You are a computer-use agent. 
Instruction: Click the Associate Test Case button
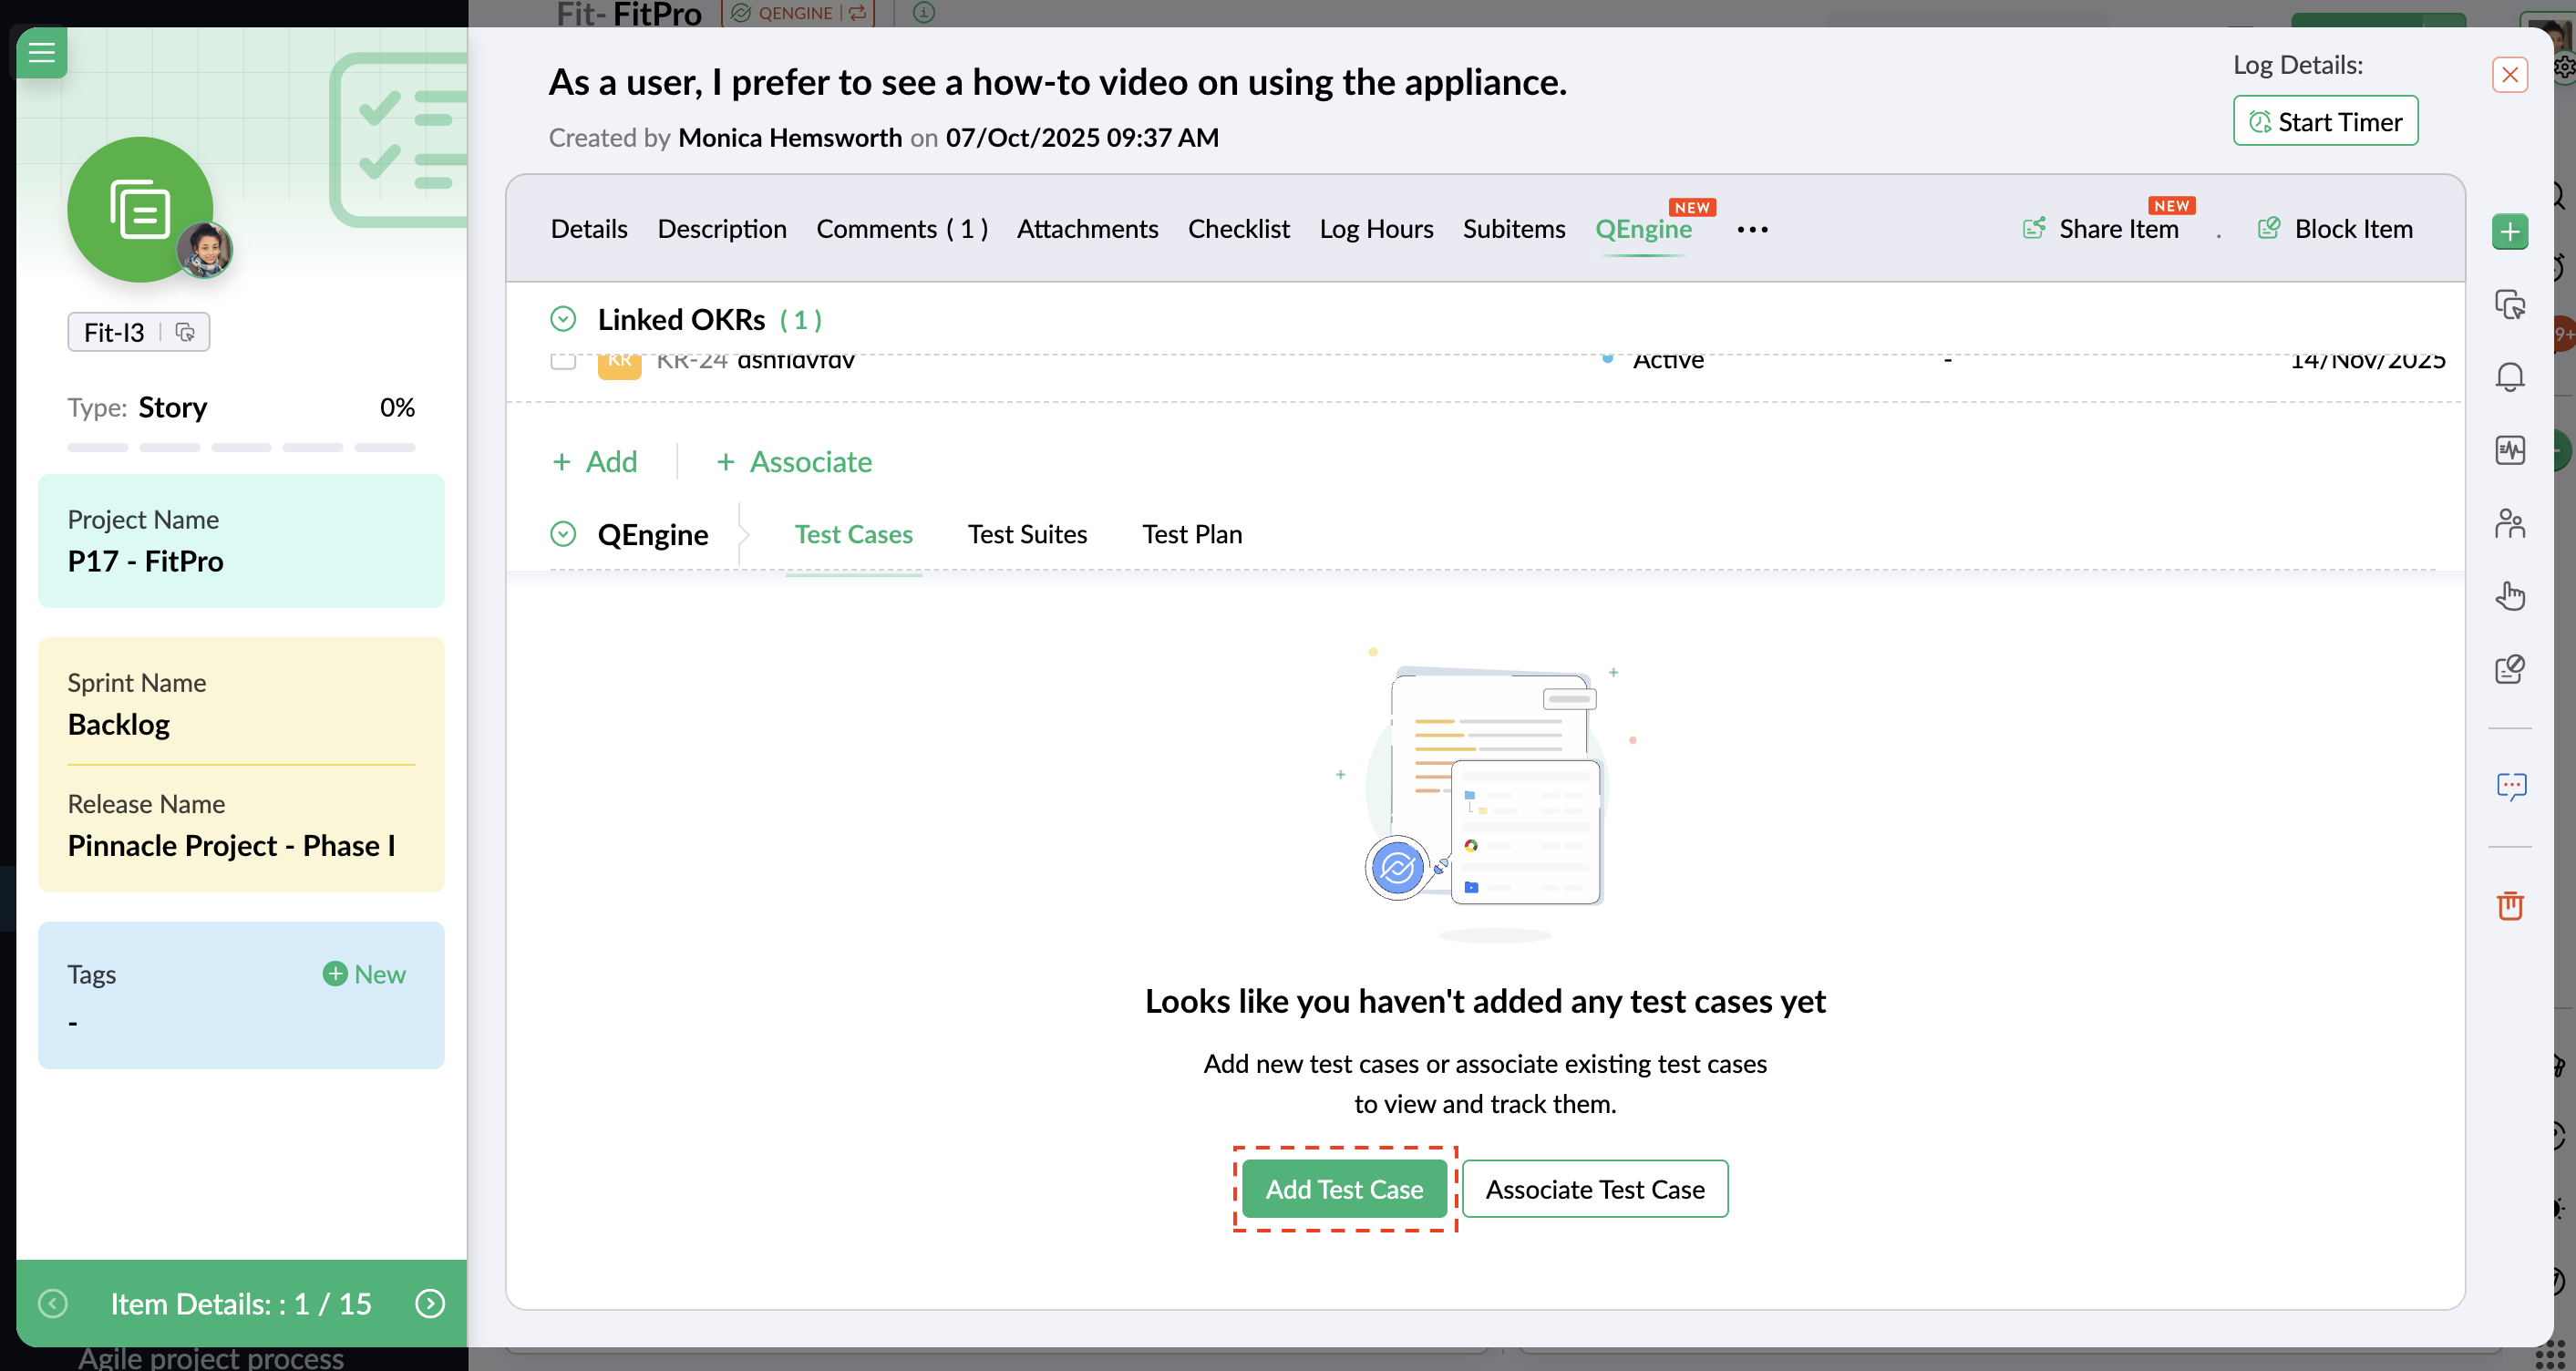[1594, 1189]
